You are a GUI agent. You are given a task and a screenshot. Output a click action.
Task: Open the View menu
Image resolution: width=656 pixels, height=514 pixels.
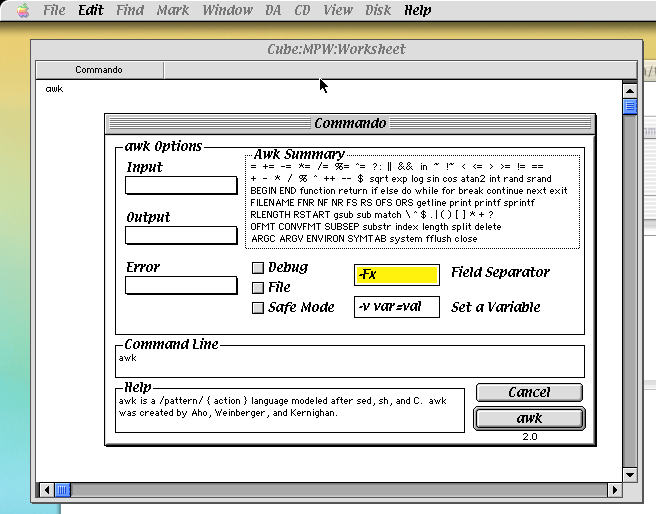(x=338, y=10)
